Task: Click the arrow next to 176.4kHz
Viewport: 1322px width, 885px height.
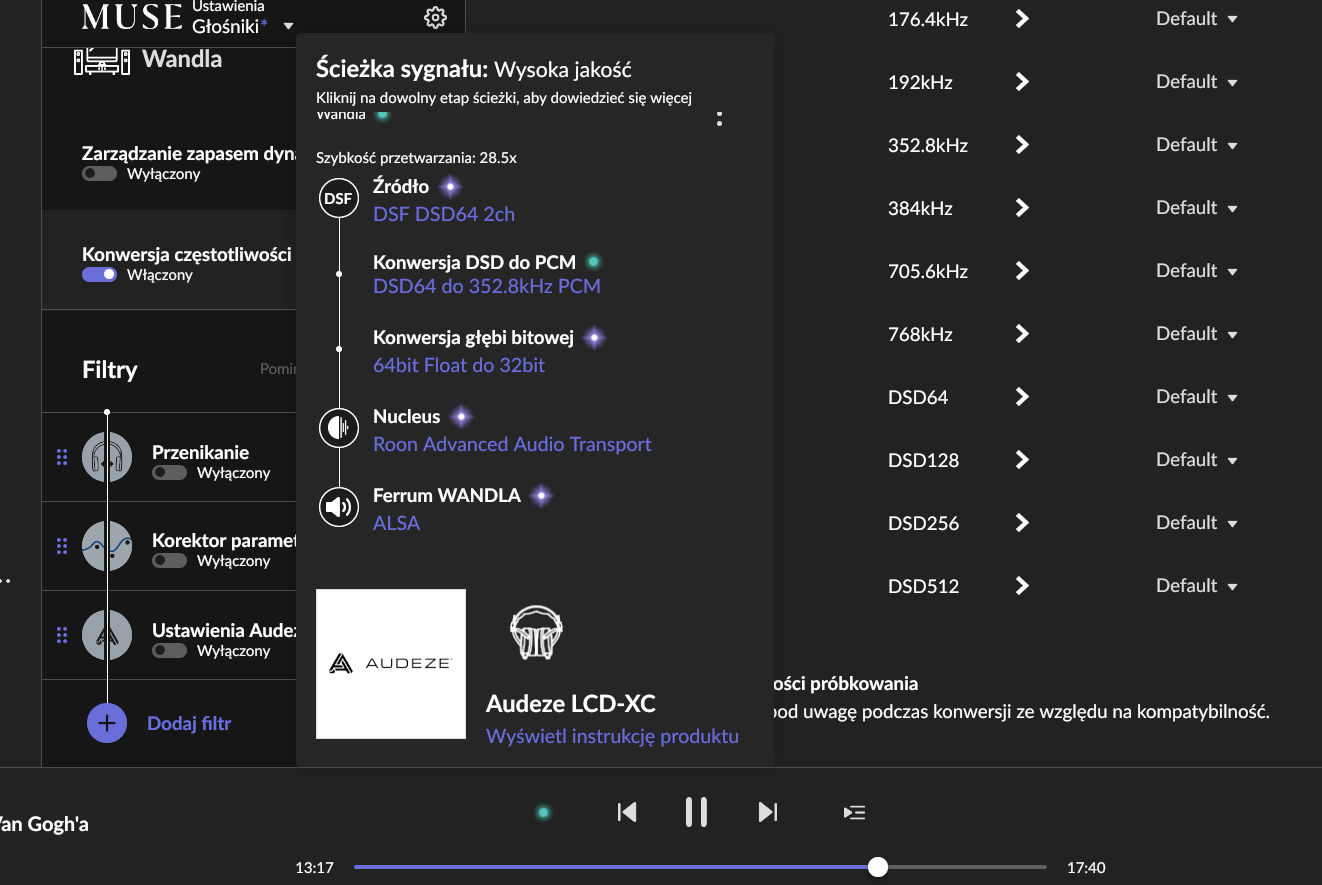Action: (x=1022, y=19)
